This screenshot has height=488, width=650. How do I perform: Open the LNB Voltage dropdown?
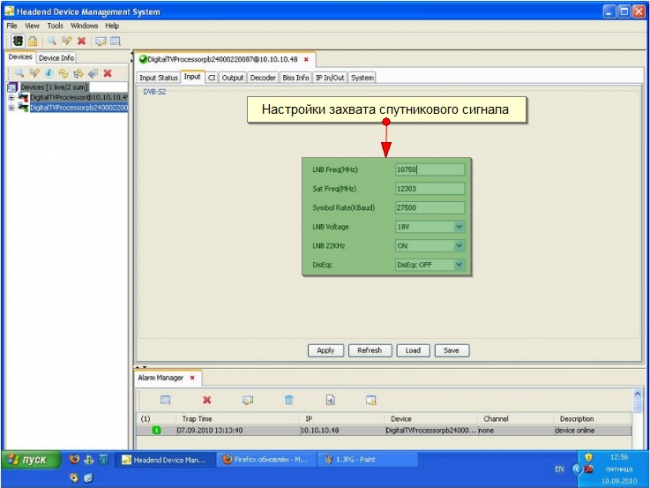pyautogui.click(x=459, y=227)
